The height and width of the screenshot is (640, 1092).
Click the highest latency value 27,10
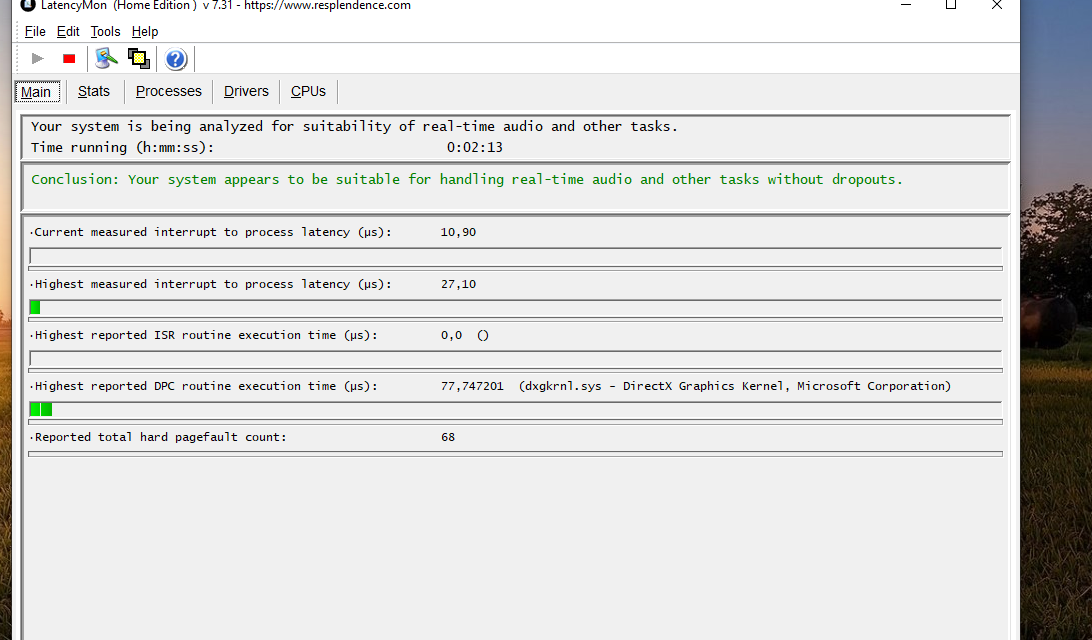tap(458, 284)
